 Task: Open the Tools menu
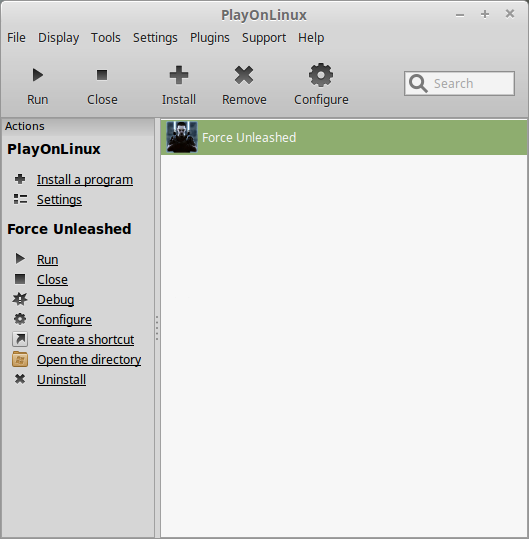pyautogui.click(x=106, y=37)
